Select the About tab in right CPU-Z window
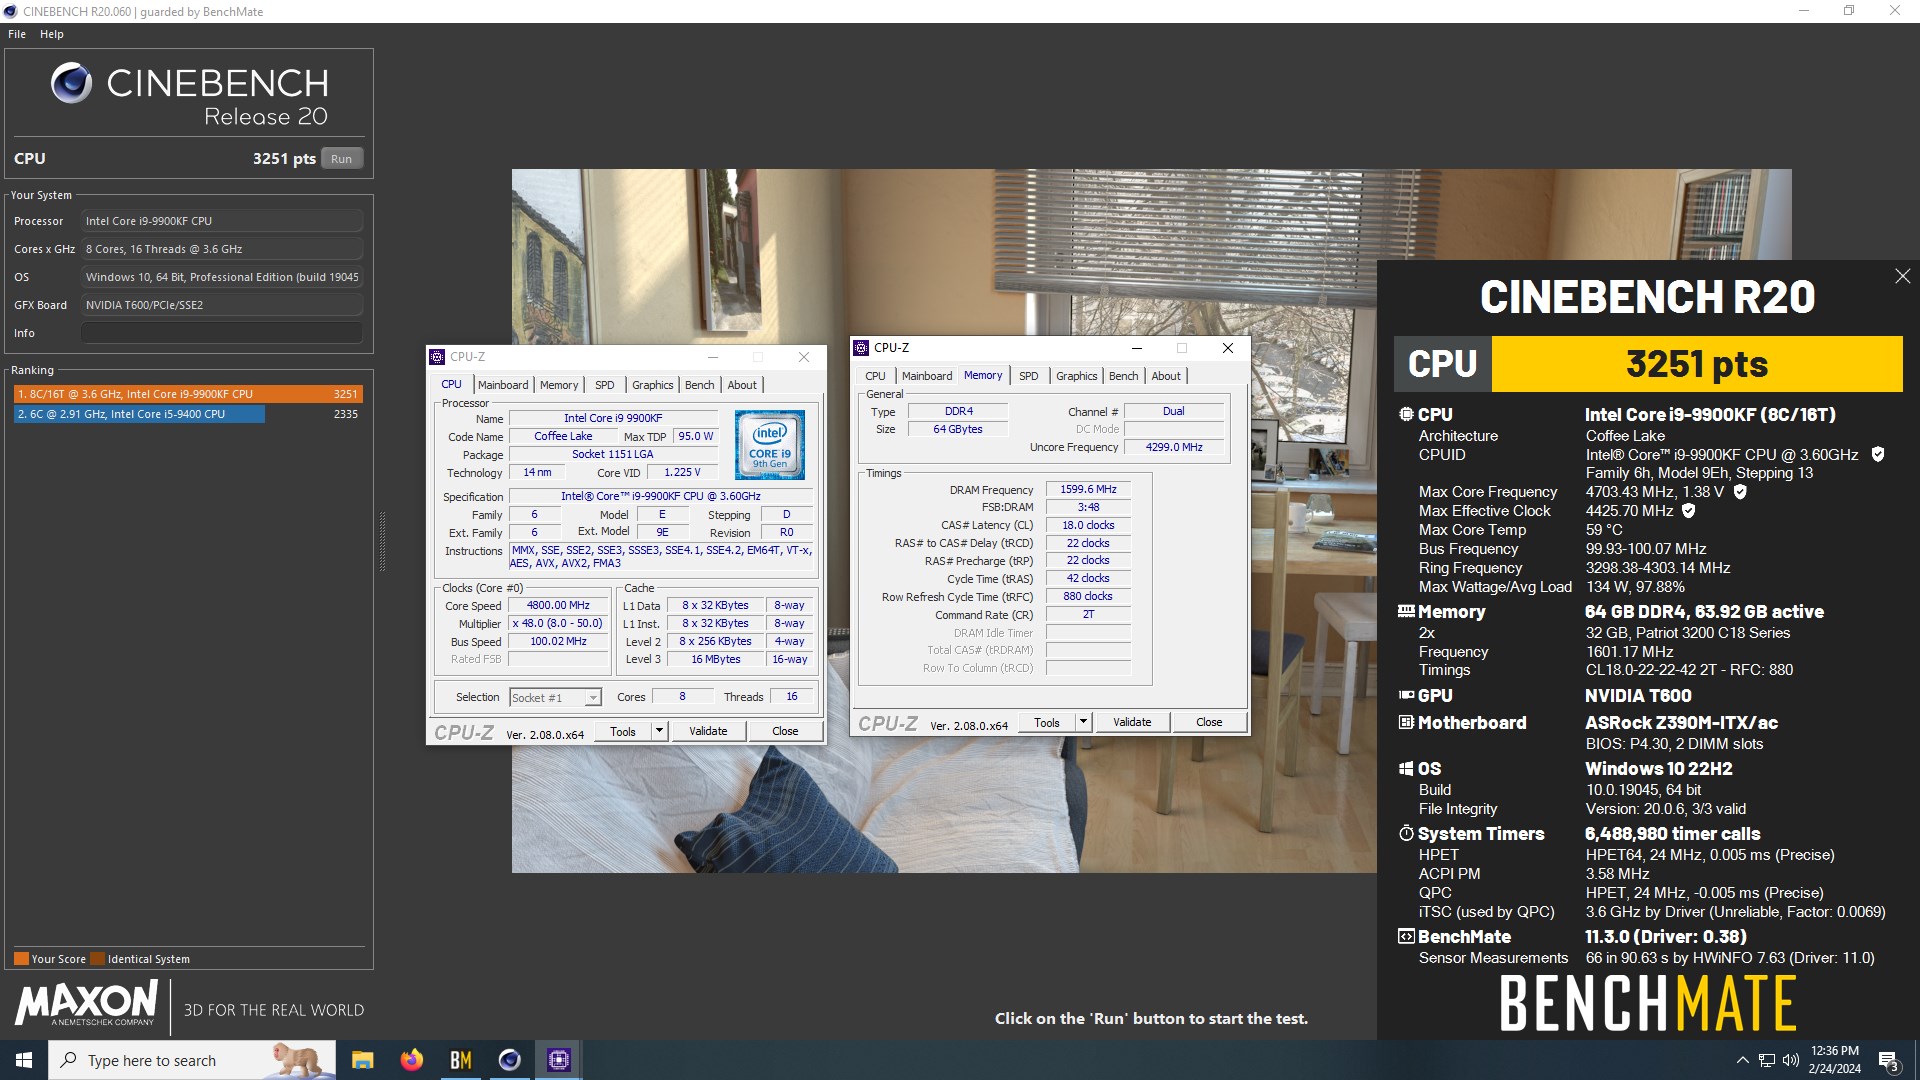This screenshot has width=1920, height=1080. pyautogui.click(x=1166, y=376)
